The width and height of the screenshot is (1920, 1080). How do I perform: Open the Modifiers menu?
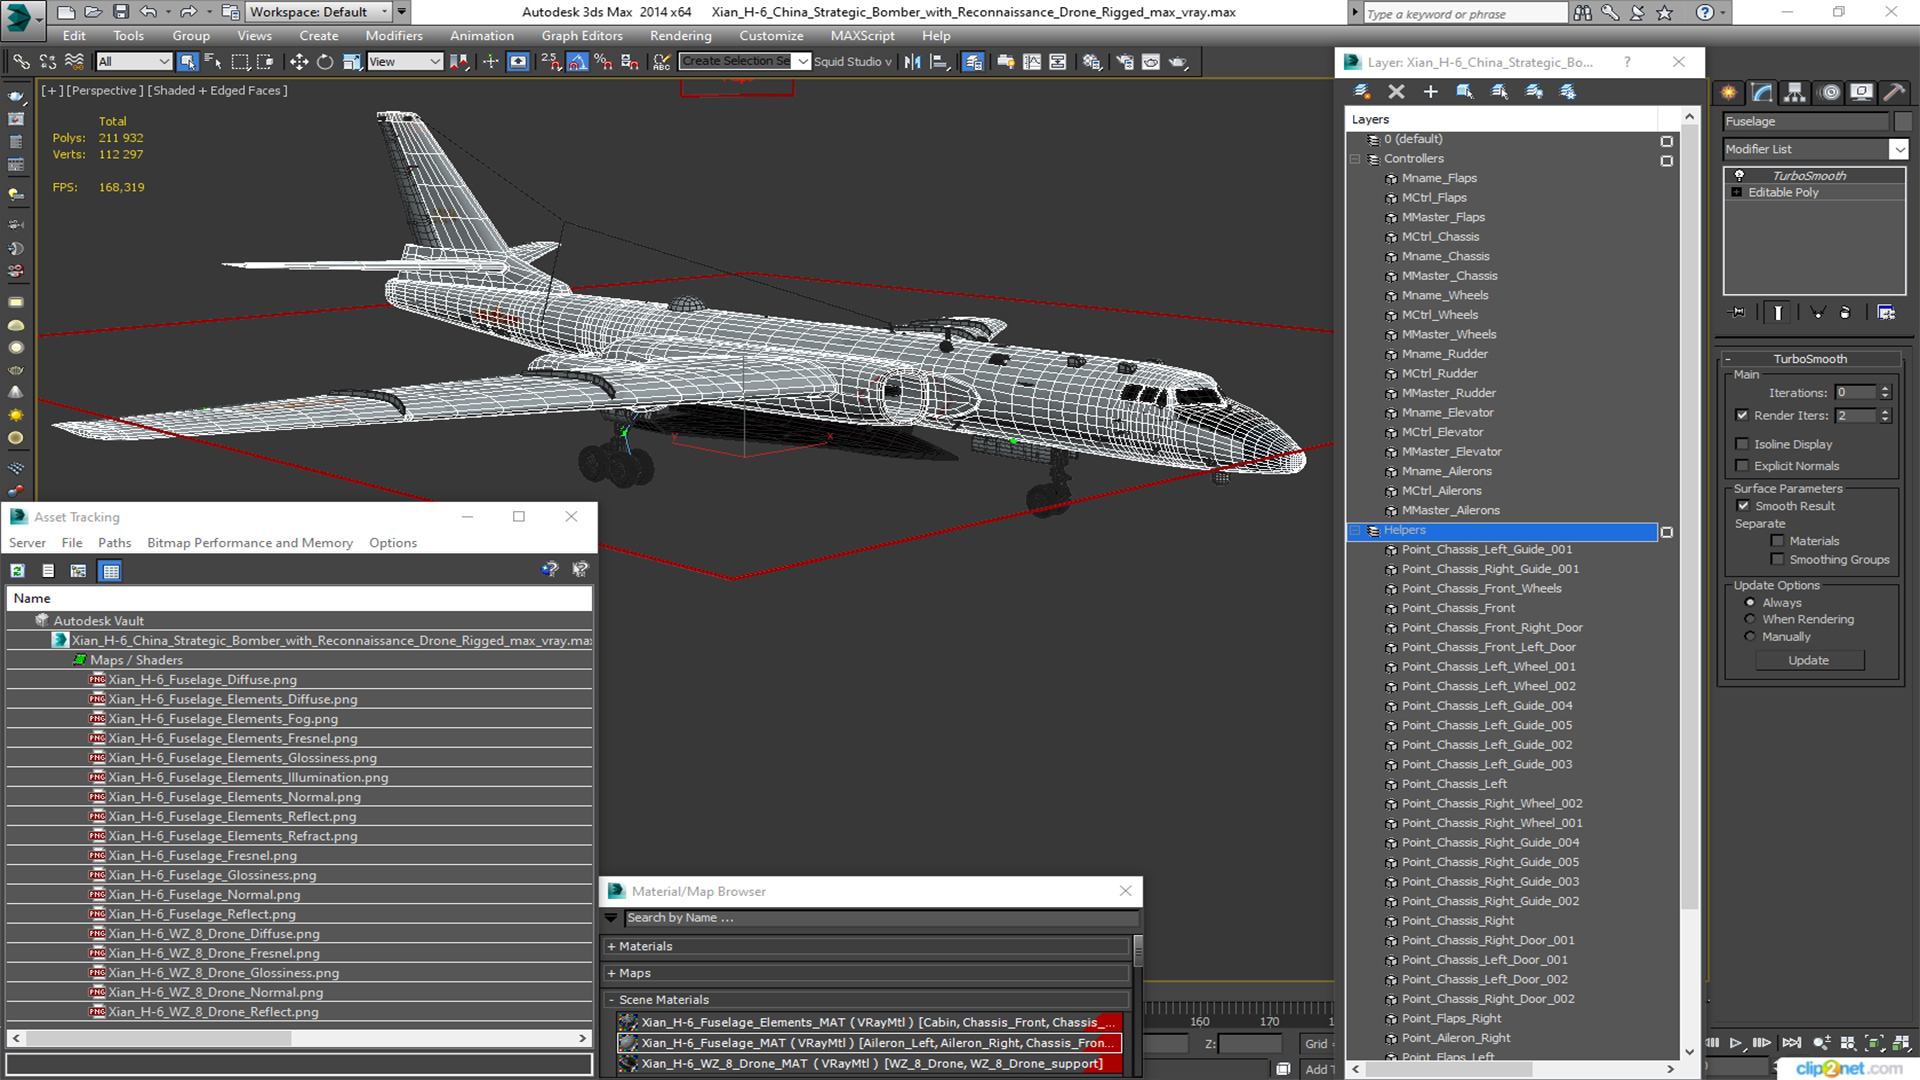pyautogui.click(x=394, y=36)
